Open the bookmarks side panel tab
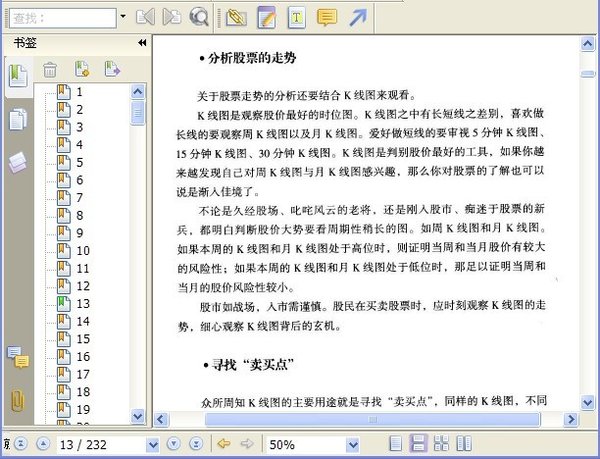This screenshot has width=600, height=459. (18, 76)
